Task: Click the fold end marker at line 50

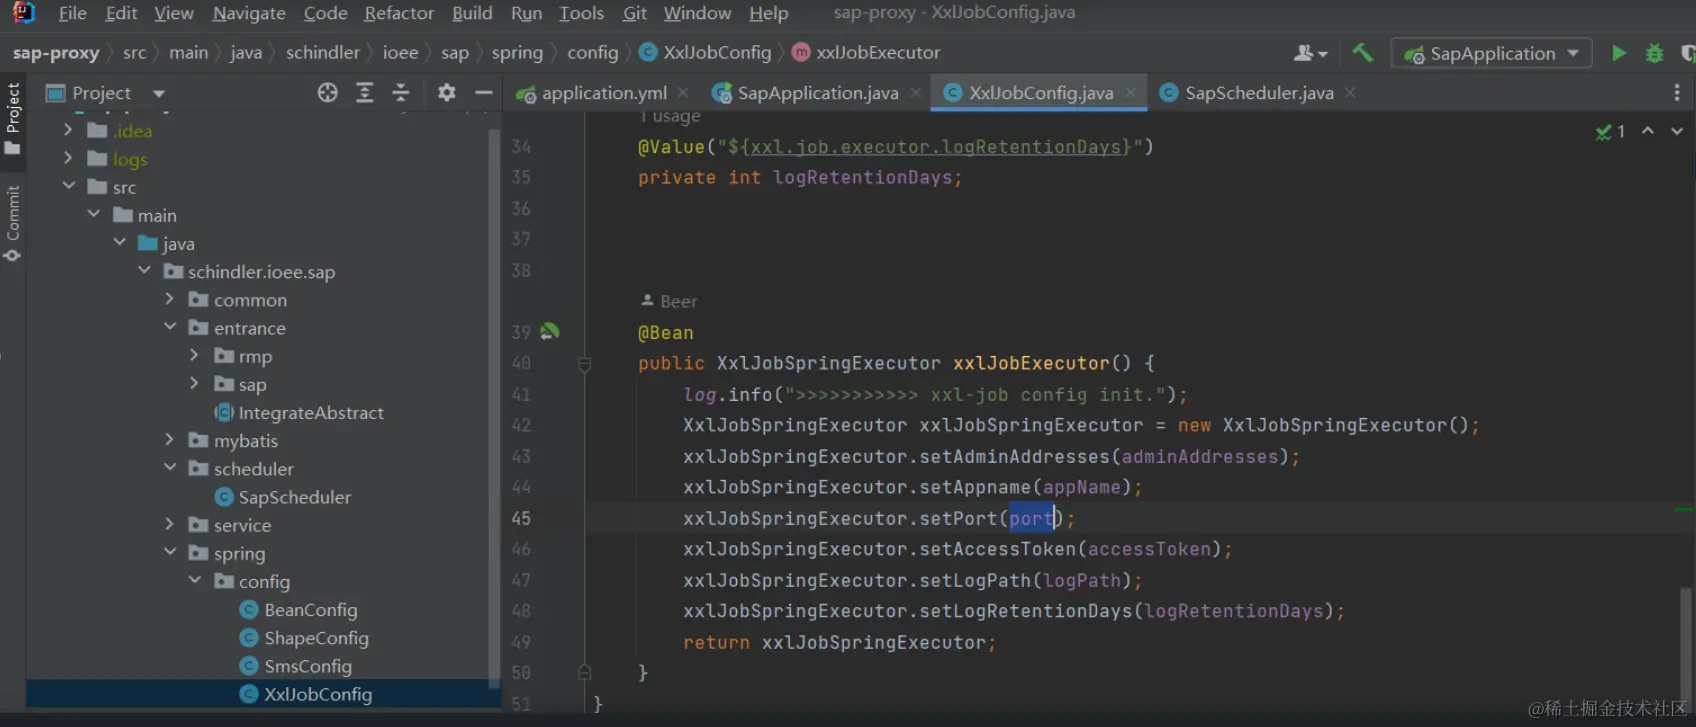Action: pyautogui.click(x=585, y=673)
